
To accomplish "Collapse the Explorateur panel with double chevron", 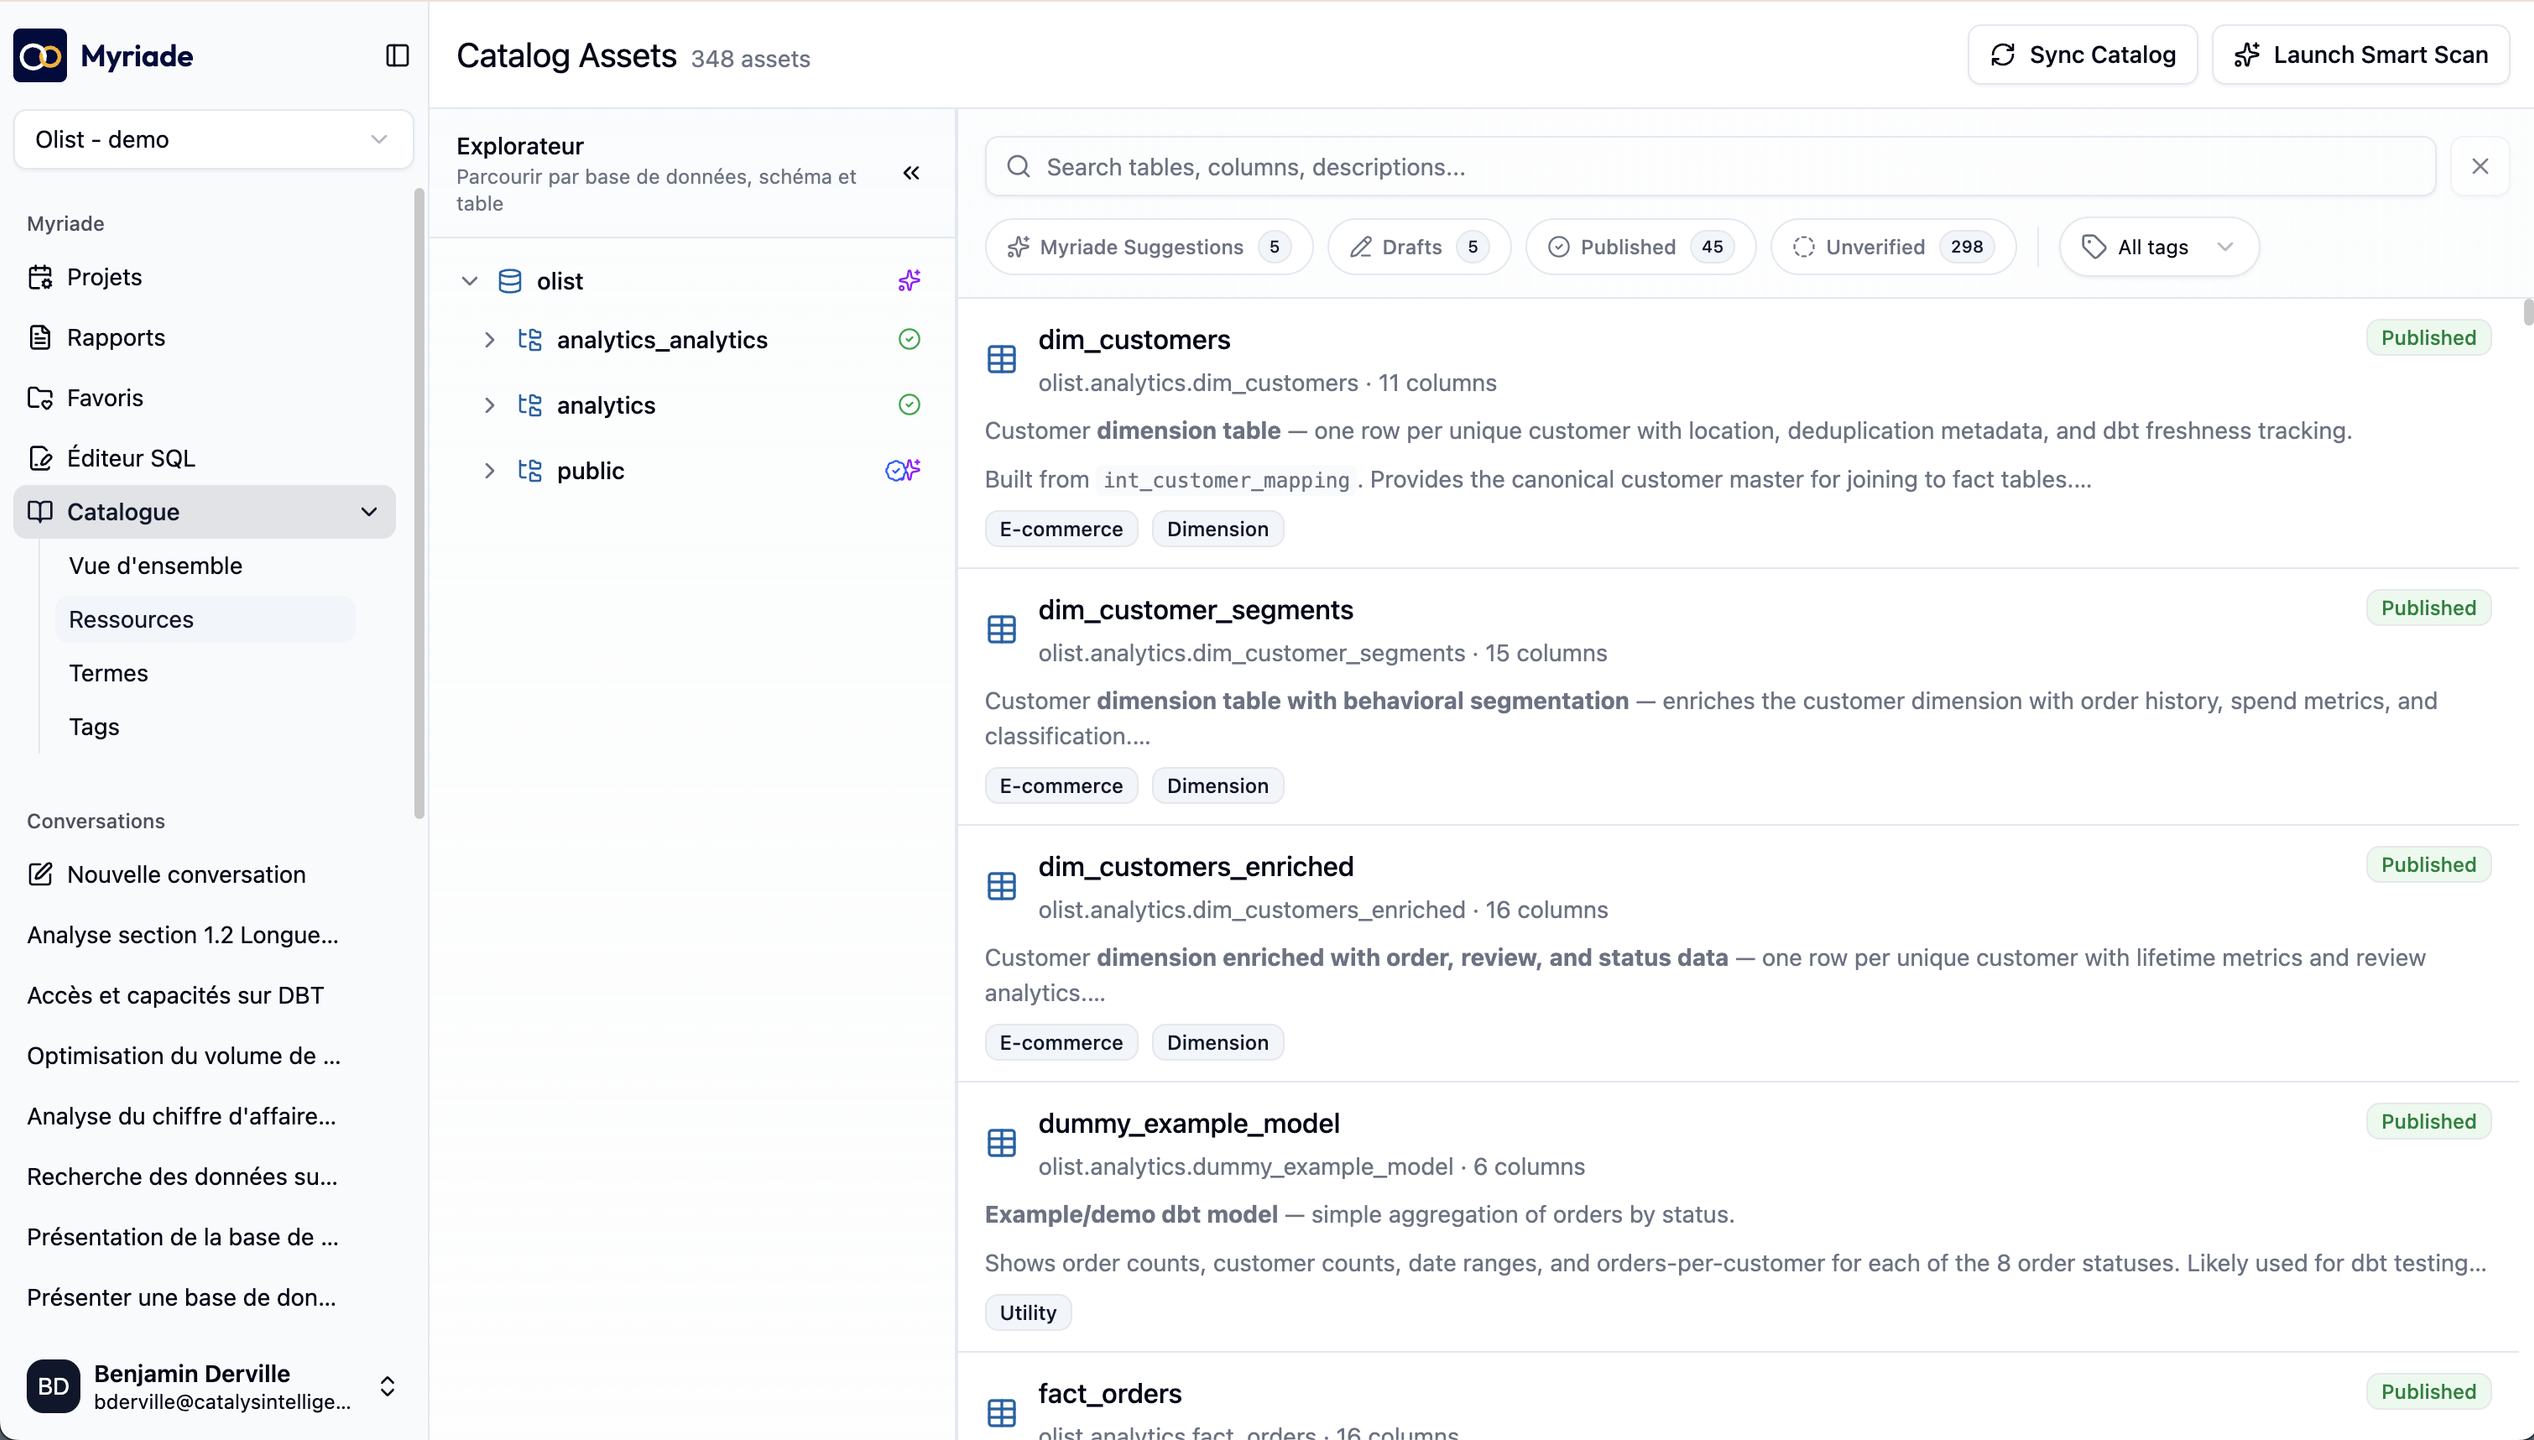I will (x=911, y=173).
